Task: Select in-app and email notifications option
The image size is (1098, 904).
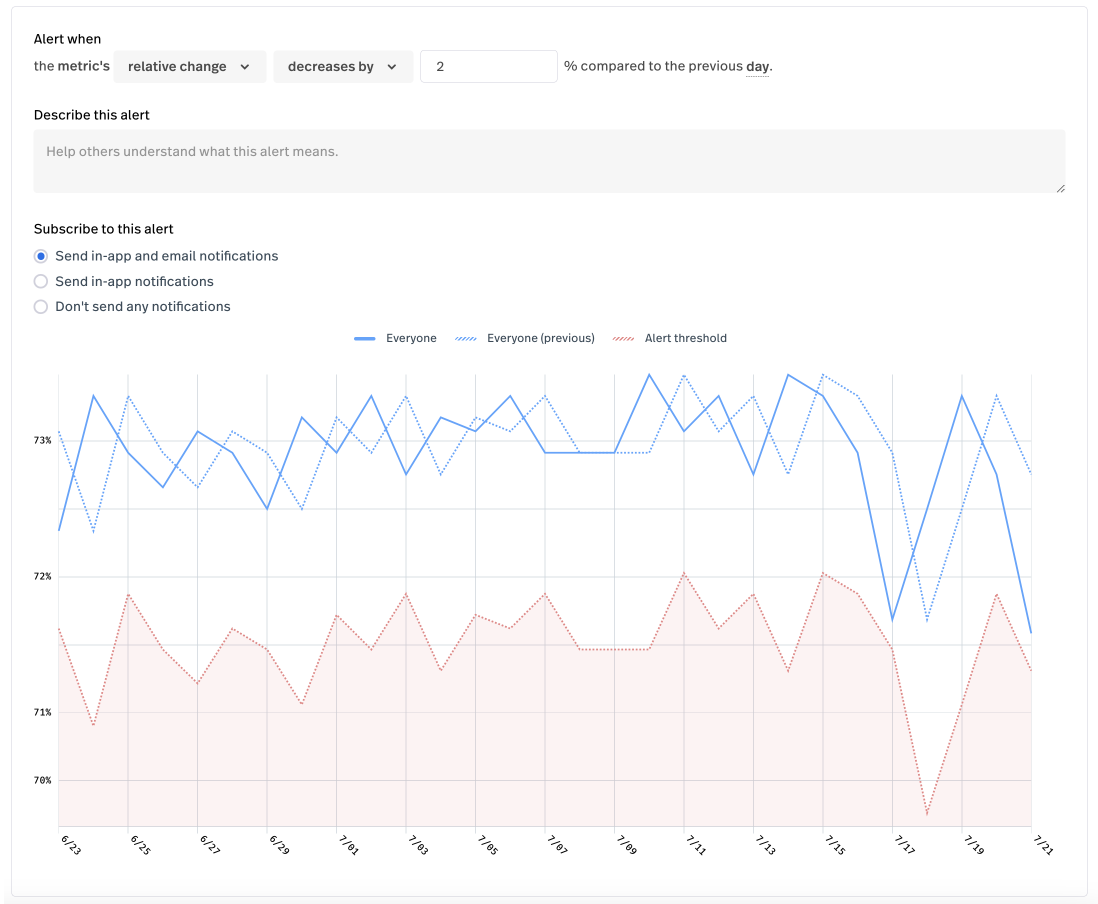Action: tap(41, 256)
